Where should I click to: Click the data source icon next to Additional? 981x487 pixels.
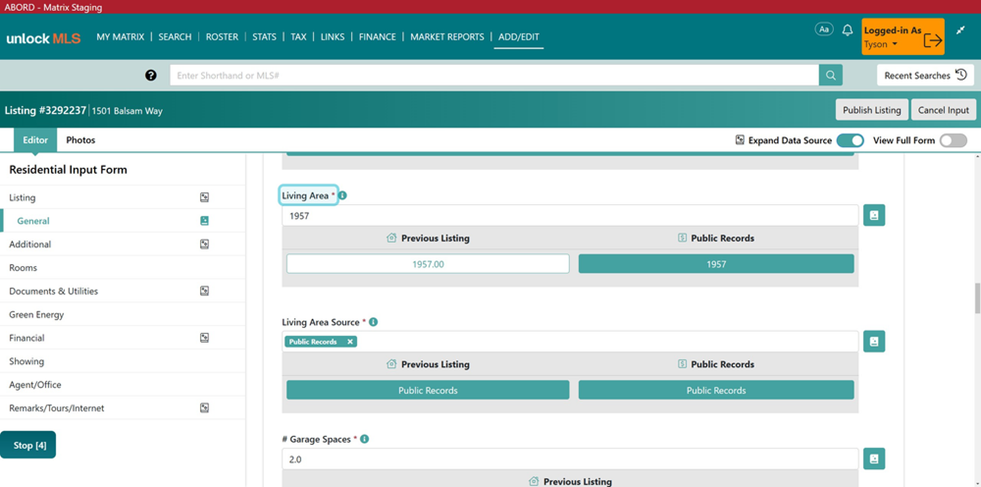(x=204, y=244)
